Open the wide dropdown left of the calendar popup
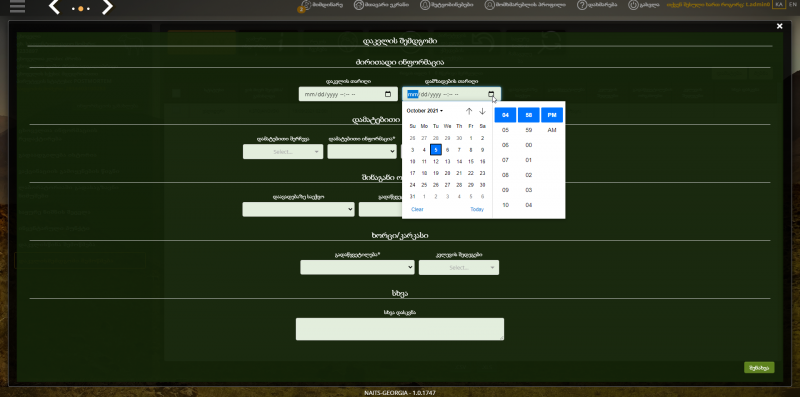 pyautogui.click(x=298, y=209)
